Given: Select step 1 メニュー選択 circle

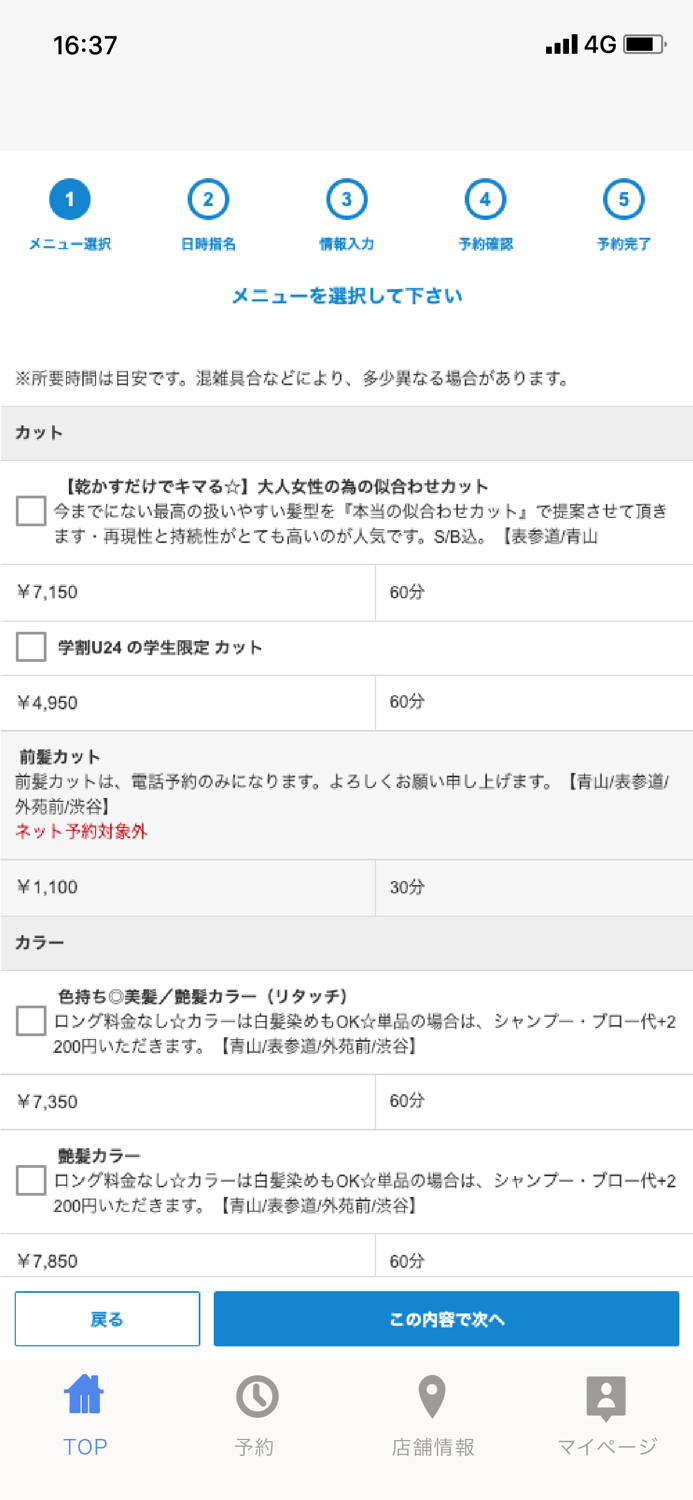Looking at the screenshot, I should 68,199.
